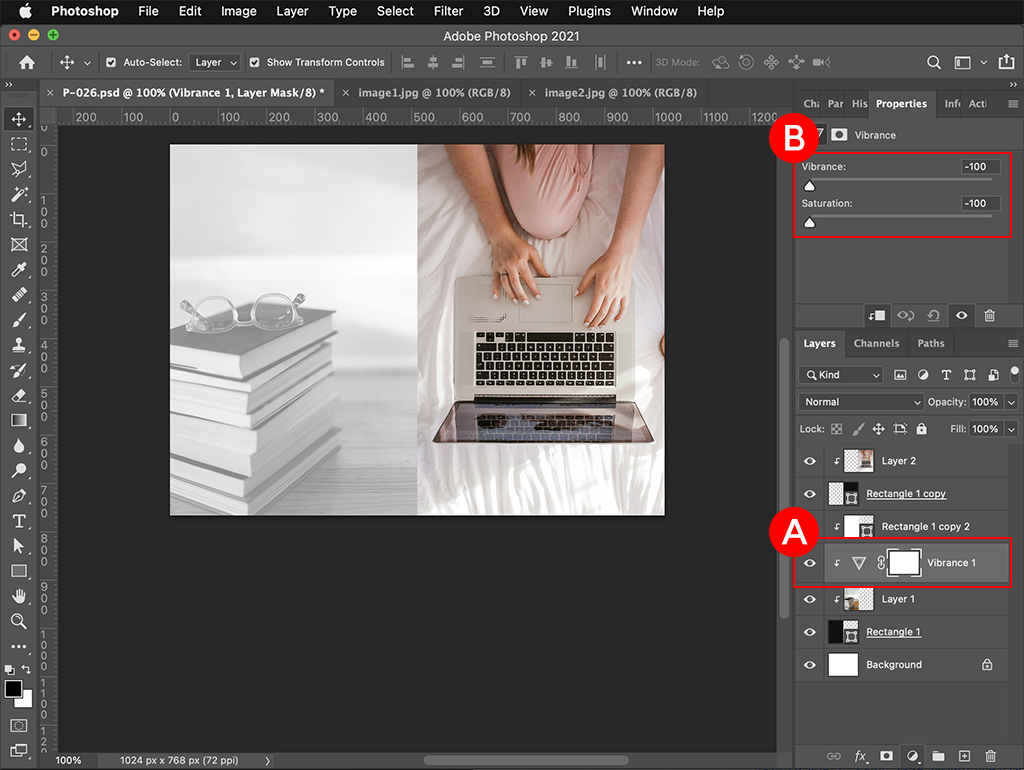The height and width of the screenshot is (770, 1024).
Task: Select the History Brush tool
Action: pyautogui.click(x=19, y=370)
